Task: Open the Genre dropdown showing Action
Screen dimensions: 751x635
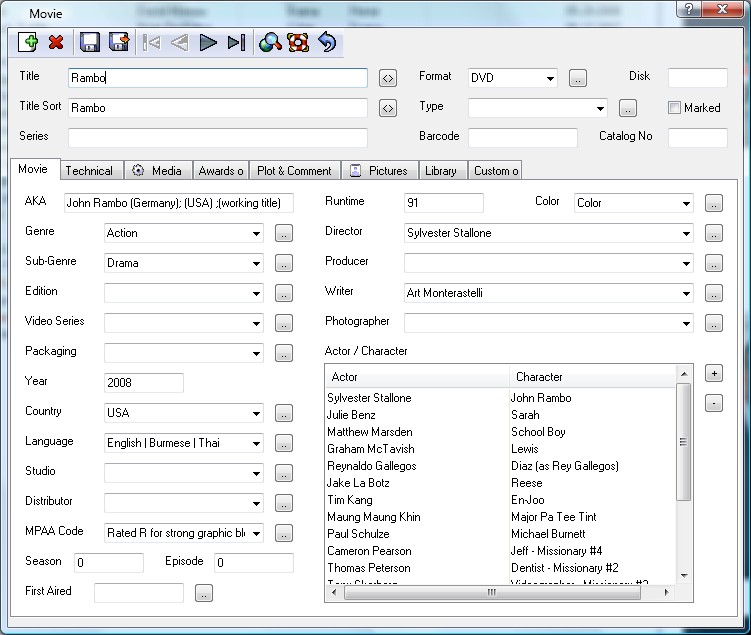Action: pyautogui.click(x=257, y=234)
